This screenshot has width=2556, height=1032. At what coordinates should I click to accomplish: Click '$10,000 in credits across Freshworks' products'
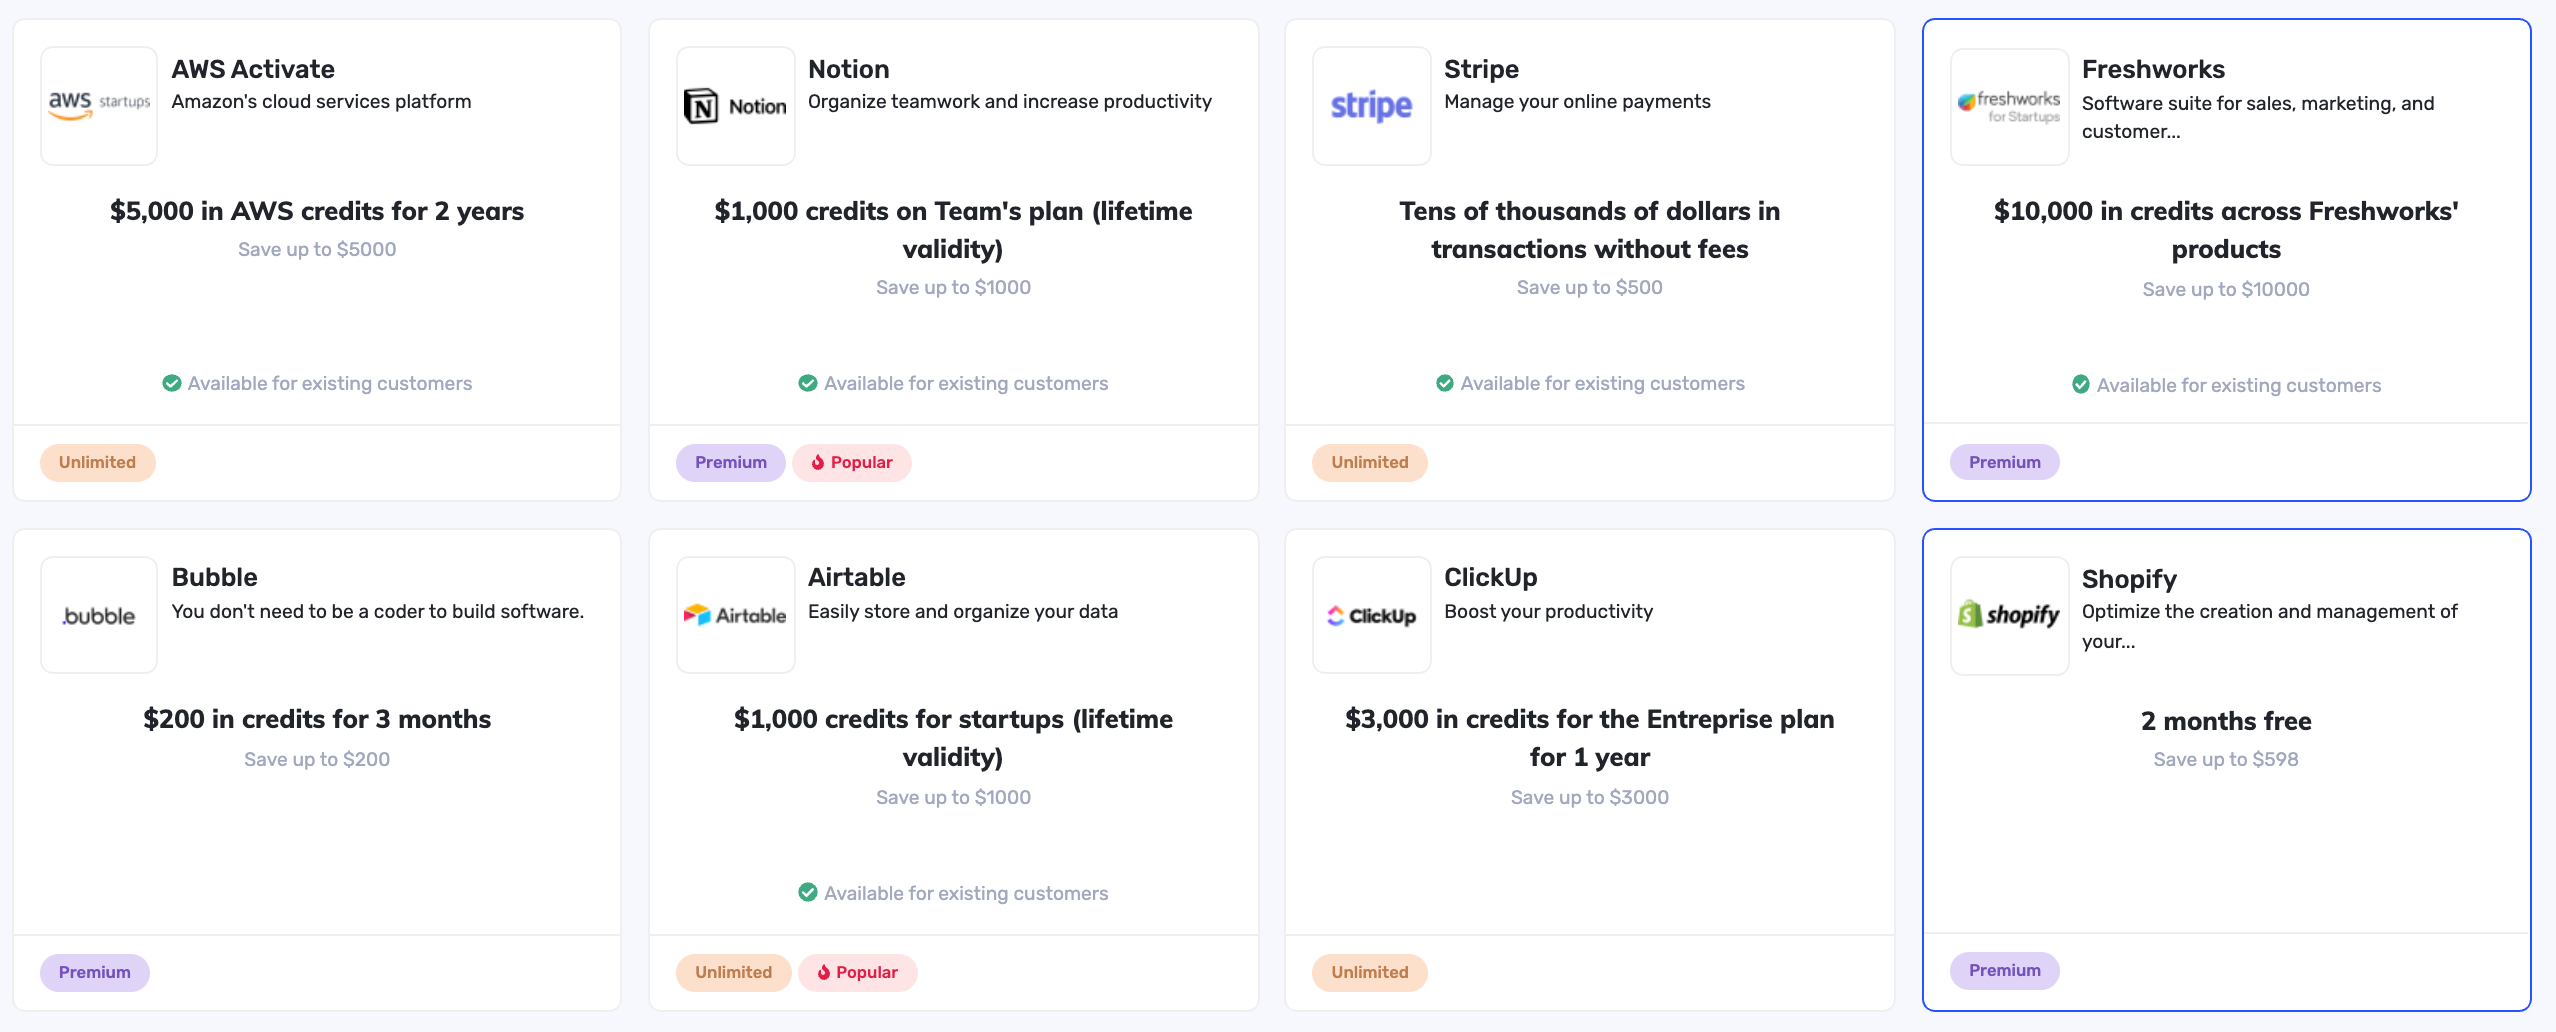(2226, 230)
